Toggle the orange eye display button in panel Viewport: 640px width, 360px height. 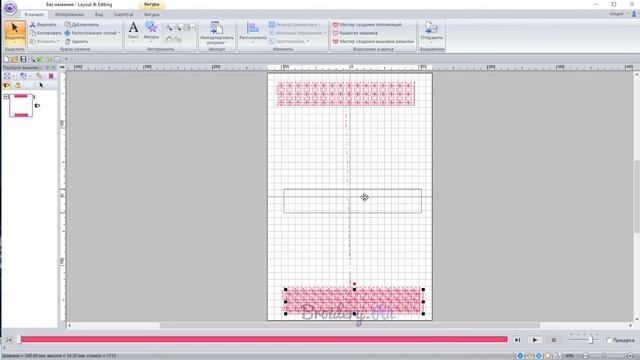(x=7, y=85)
